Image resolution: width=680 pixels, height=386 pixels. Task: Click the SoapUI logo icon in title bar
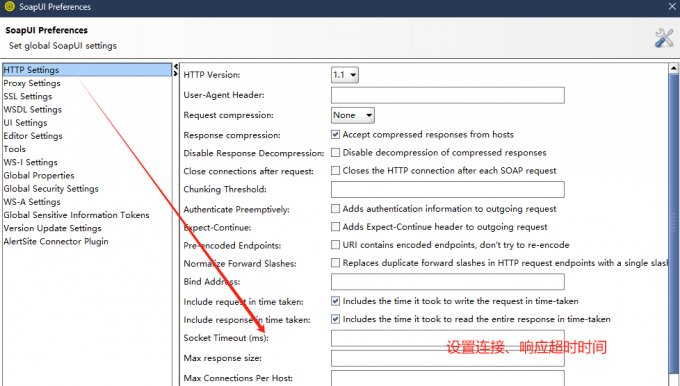click(x=9, y=7)
